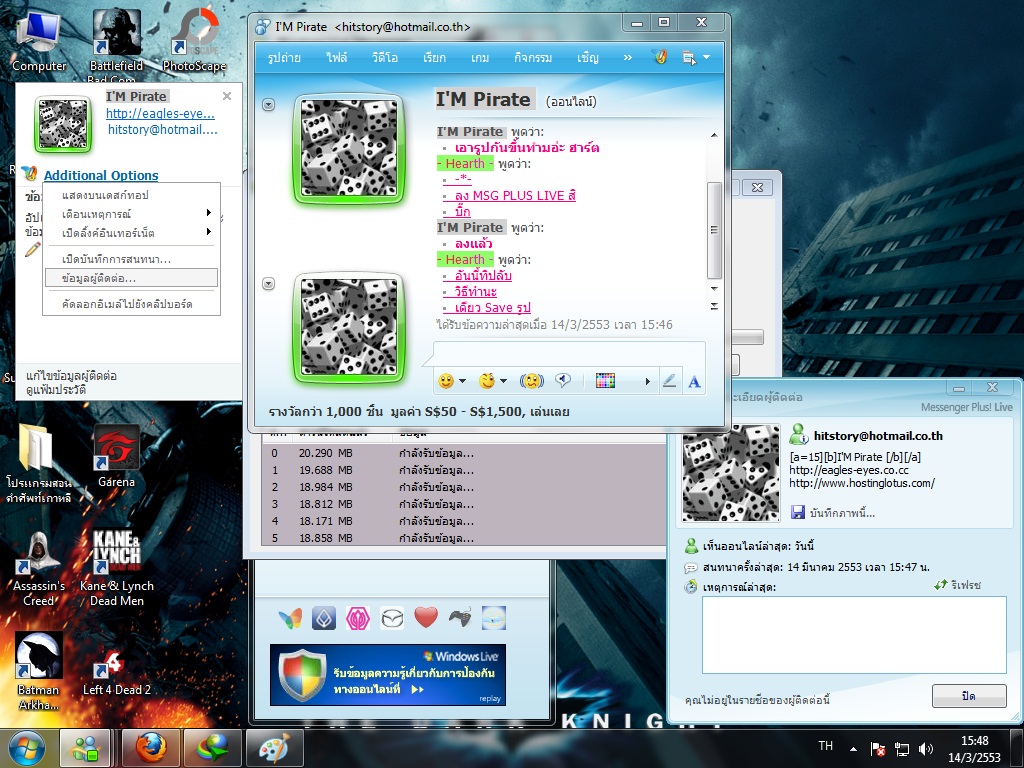Click the game controller icon
1024x768 pixels.
pyautogui.click(x=460, y=617)
